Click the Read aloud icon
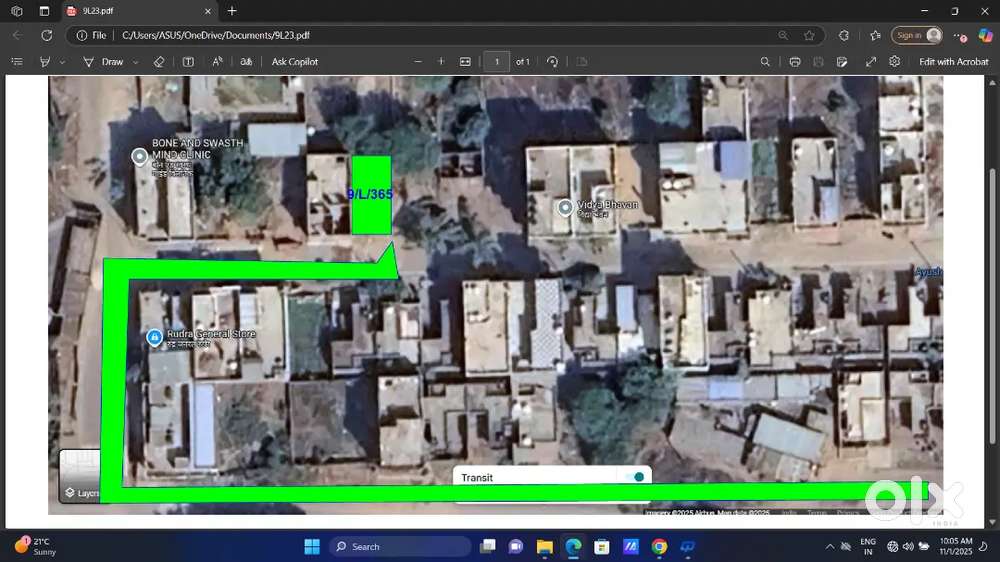This screenshot has width=1000, height=562. tap(217, 62)
